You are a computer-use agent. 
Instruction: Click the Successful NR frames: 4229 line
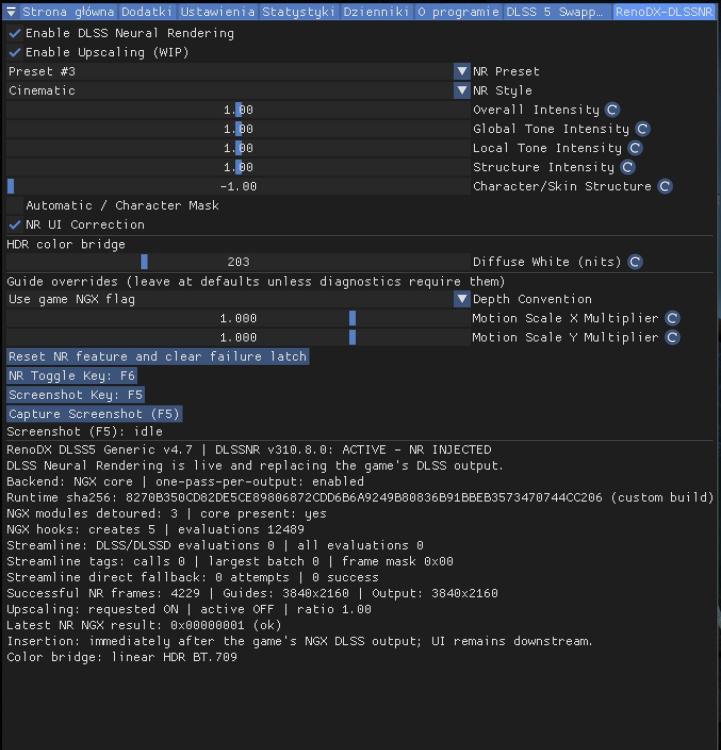pyautogui.click(x=252, y=593)
